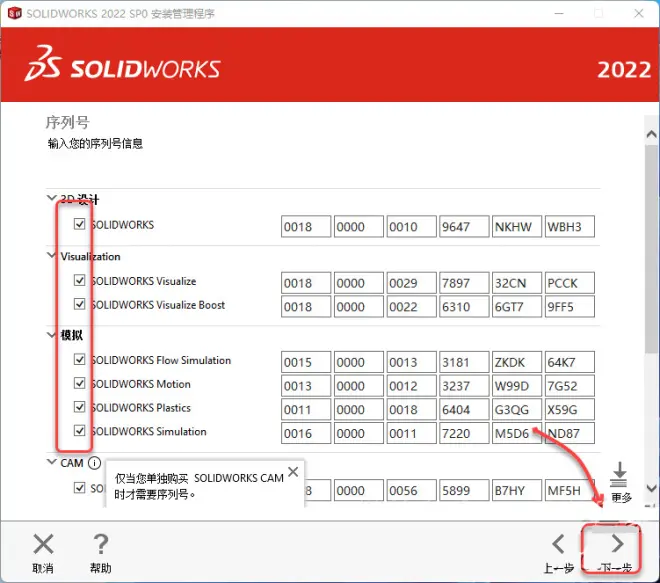This screenshot has width=660, height=583.
Task: Click Visualize serial field 32CN
Action: (x=517, y=283)
